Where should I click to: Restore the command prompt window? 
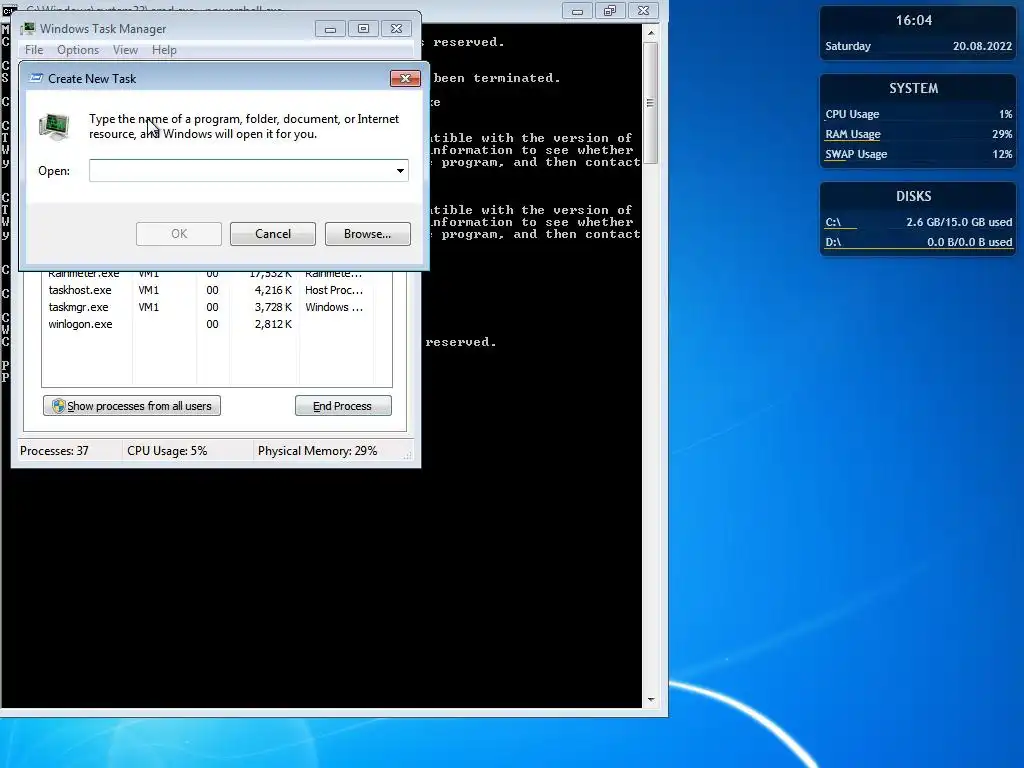coord(610,11)
